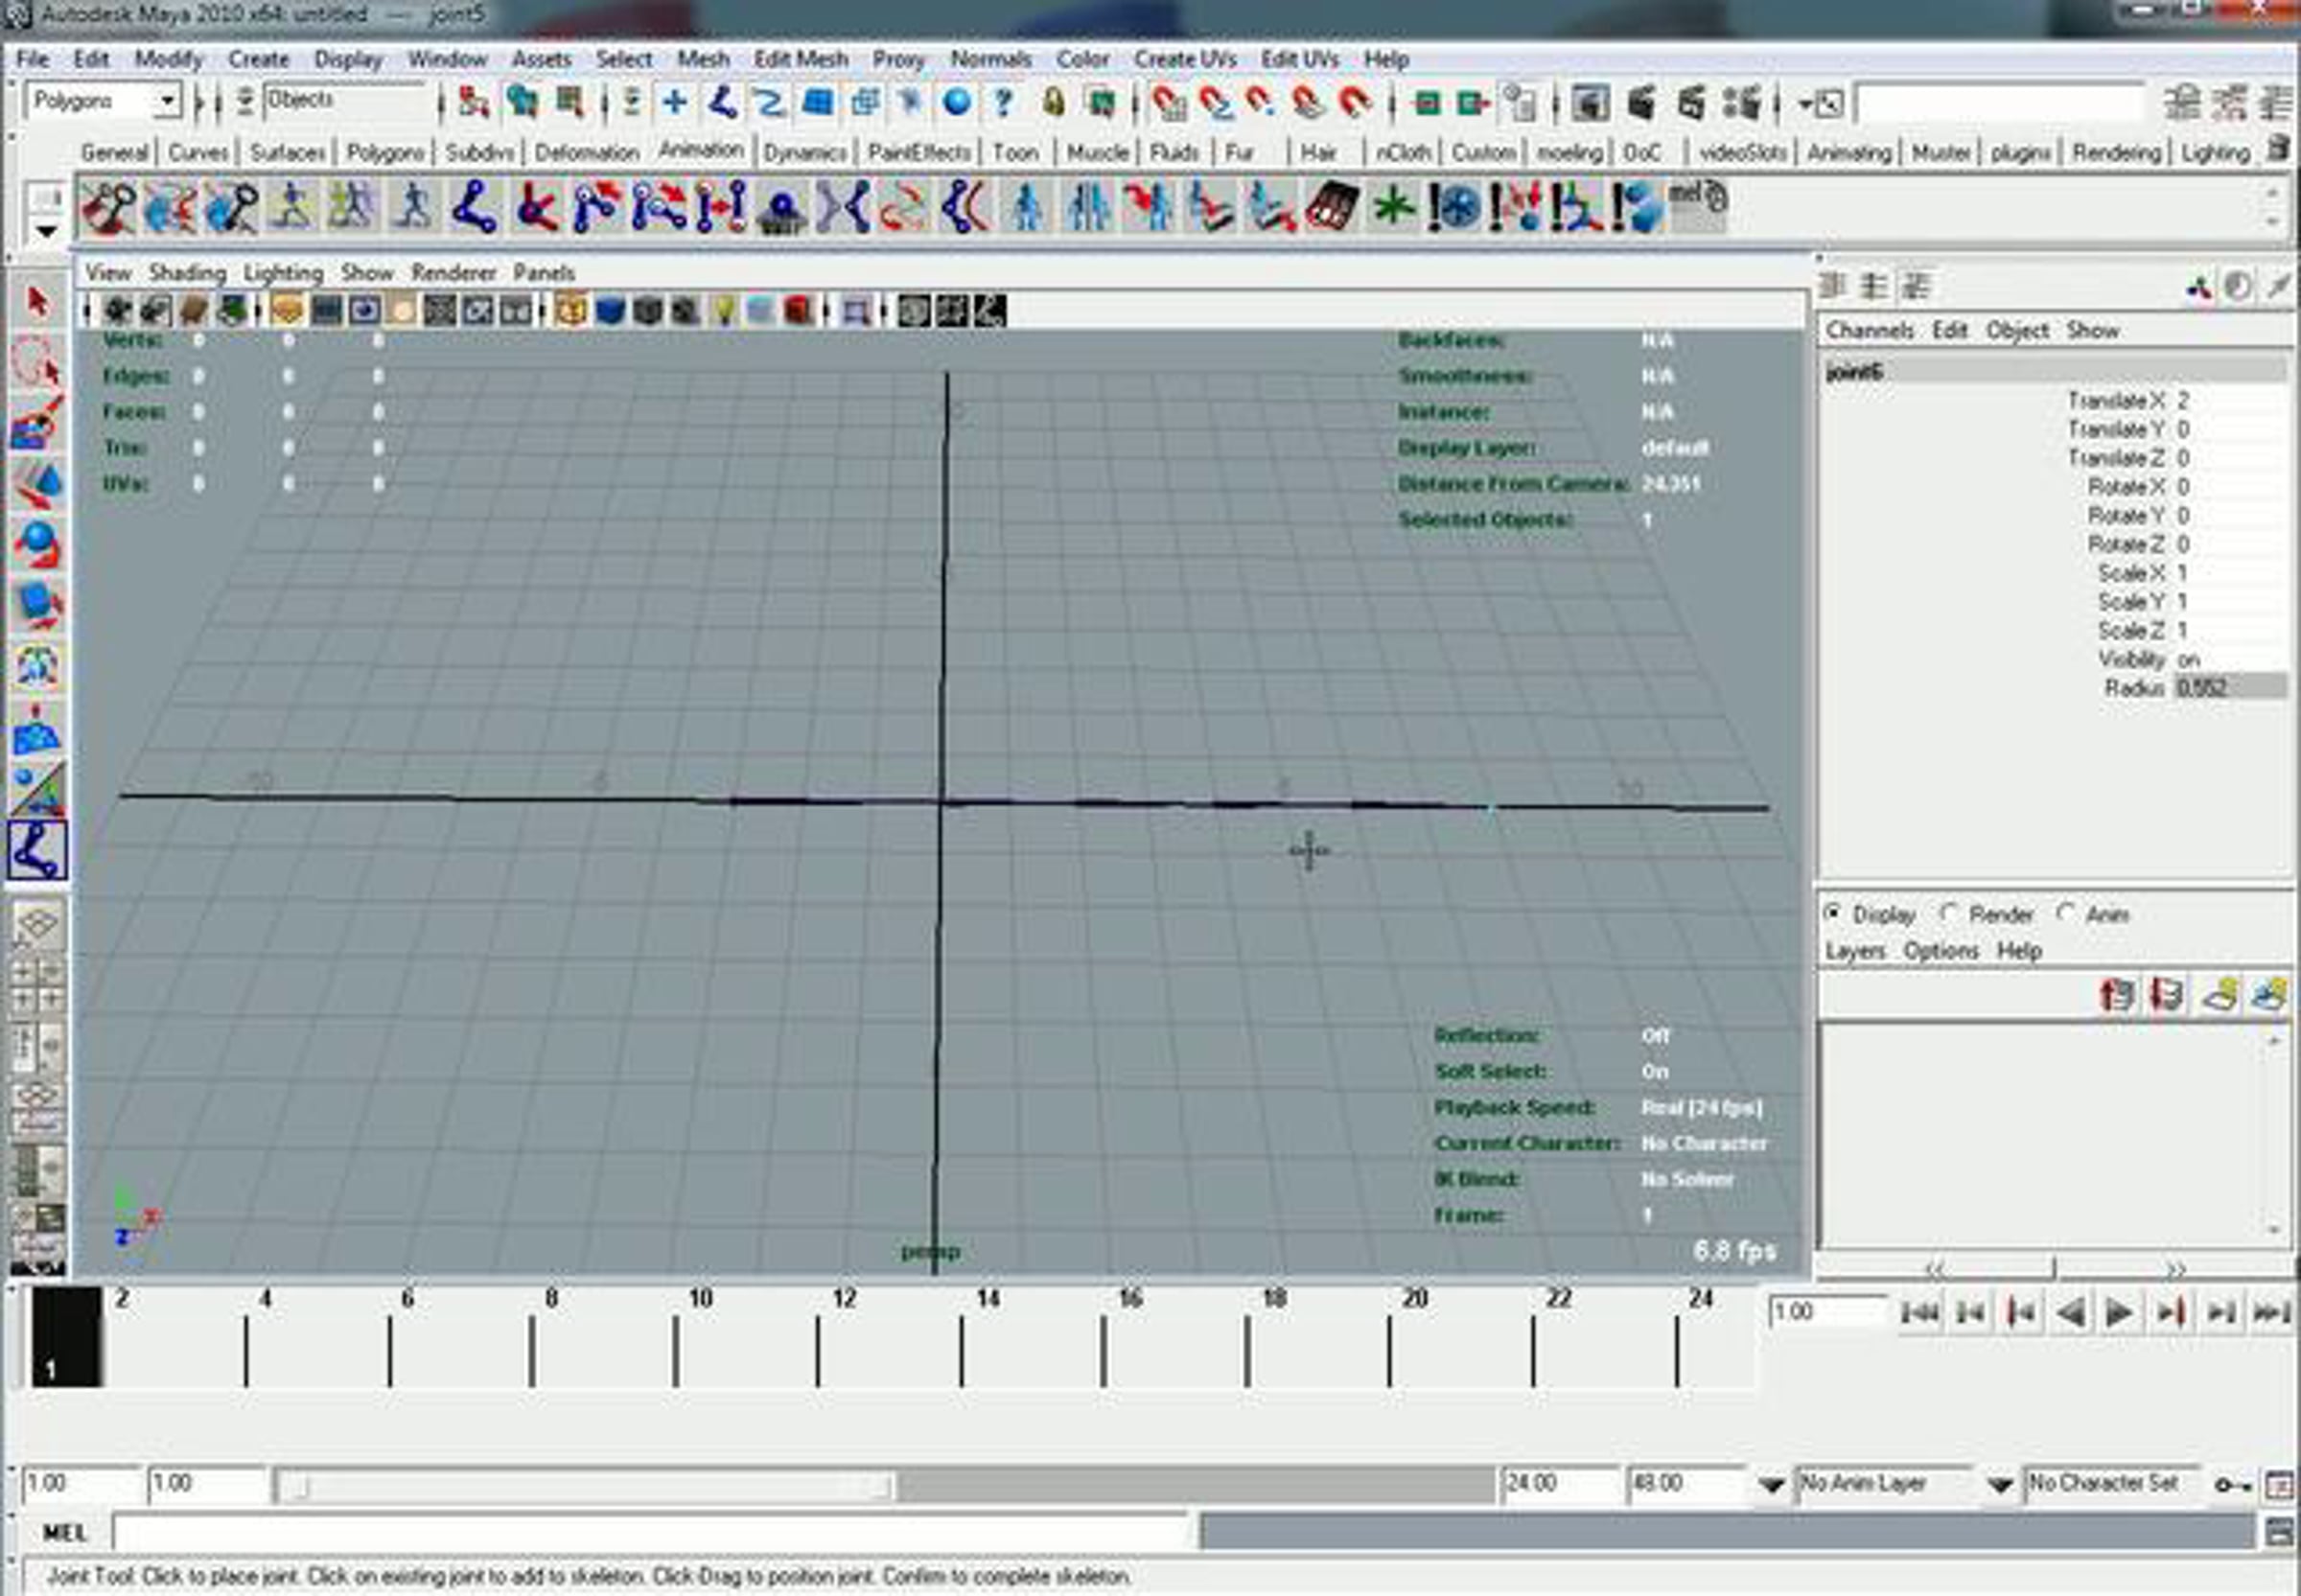This screenshot has width=2301, height=1596.
Task: Open Render Settings from status line
Action: pos(1741,103)
